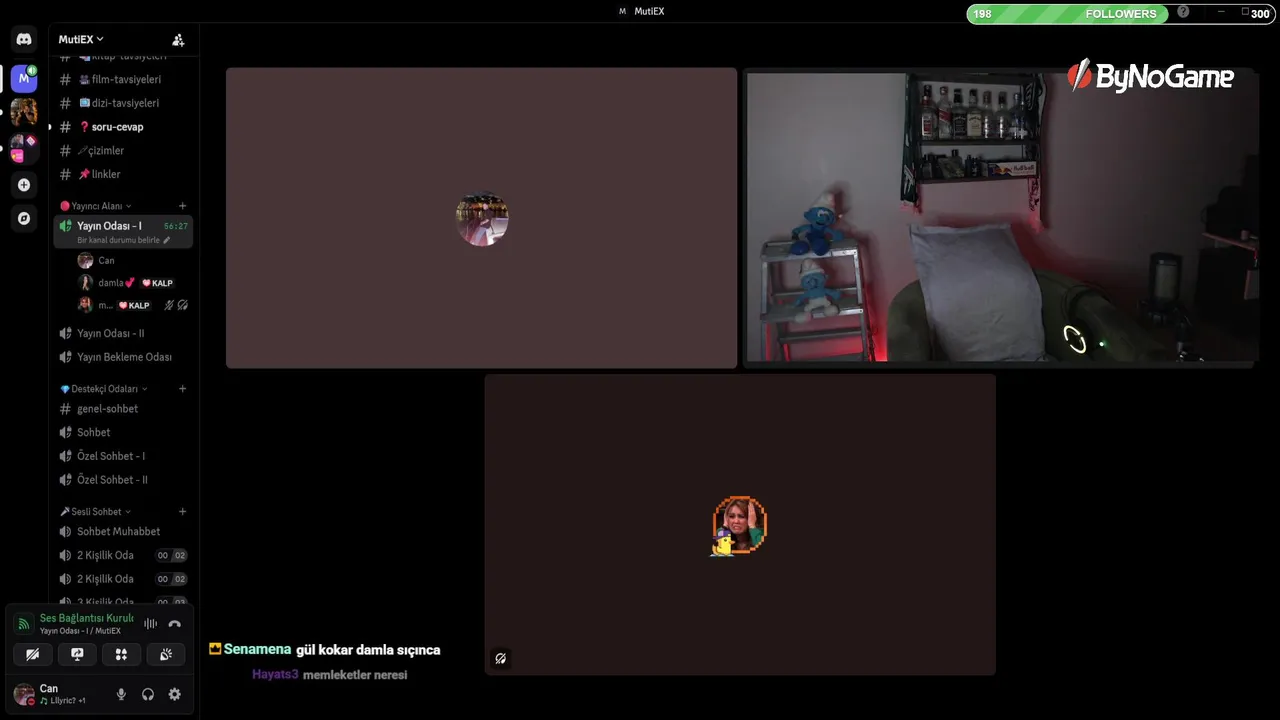Open the second server with photo avatar

click(24, 111)
